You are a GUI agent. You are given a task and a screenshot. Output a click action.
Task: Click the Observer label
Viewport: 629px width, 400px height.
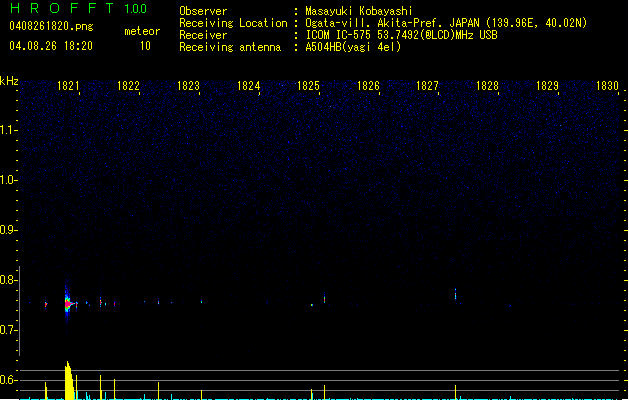tap(203, 11)
